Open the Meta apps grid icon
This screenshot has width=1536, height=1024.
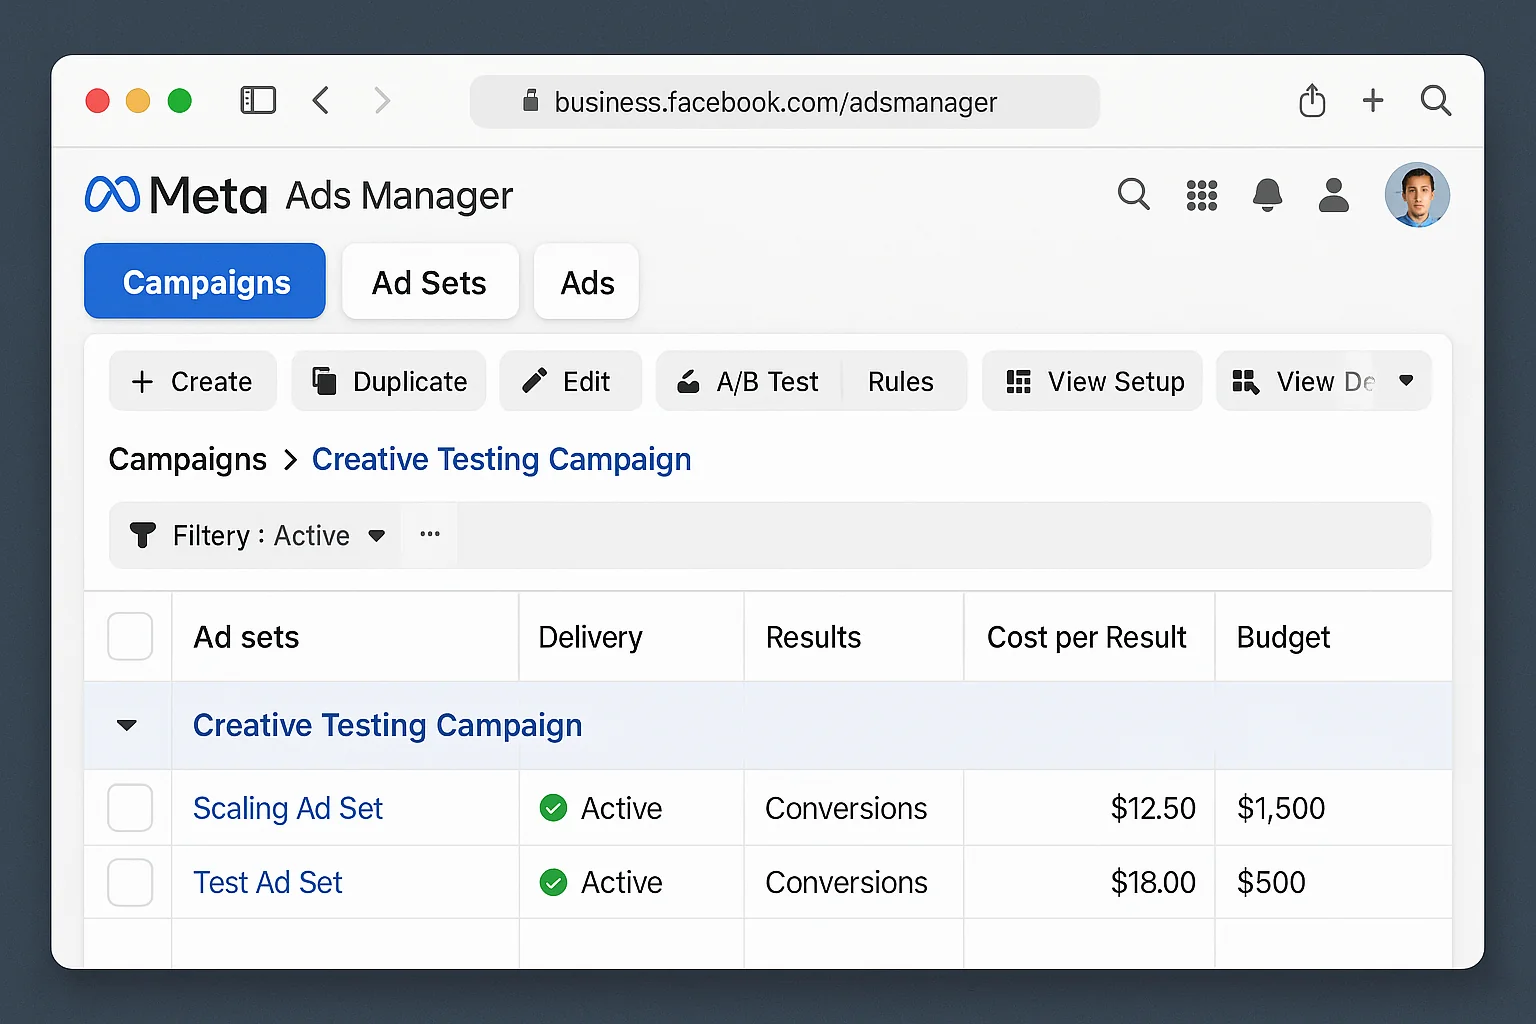coord(1201,195)
